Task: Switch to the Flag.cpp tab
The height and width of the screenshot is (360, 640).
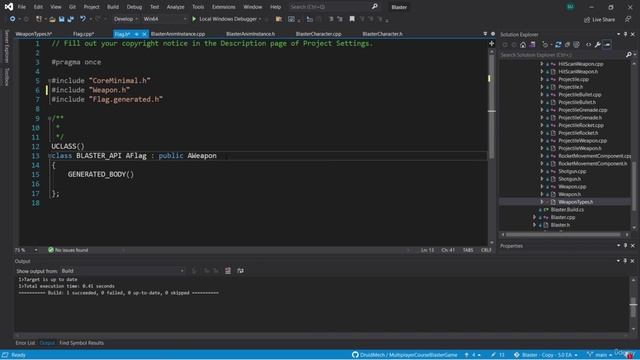Action: tap(83, 34)
